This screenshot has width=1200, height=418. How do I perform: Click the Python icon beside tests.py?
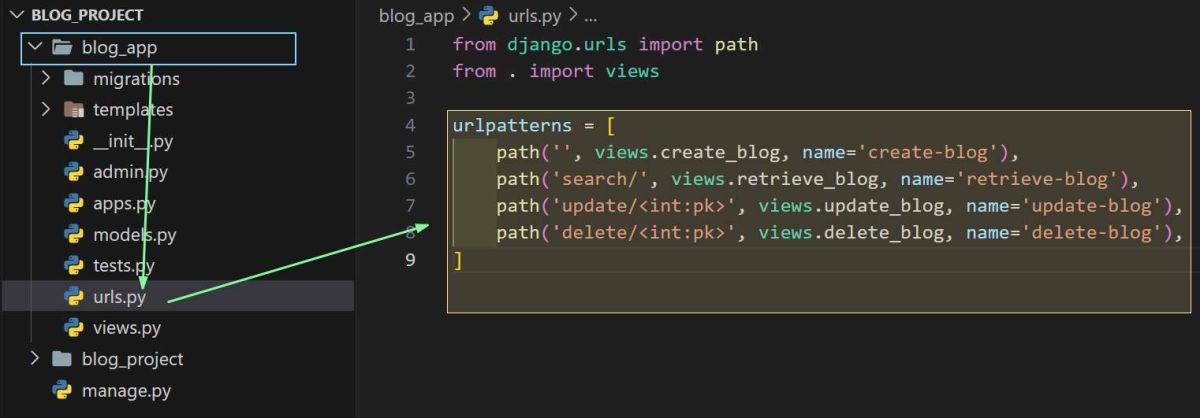pos(73,265)
